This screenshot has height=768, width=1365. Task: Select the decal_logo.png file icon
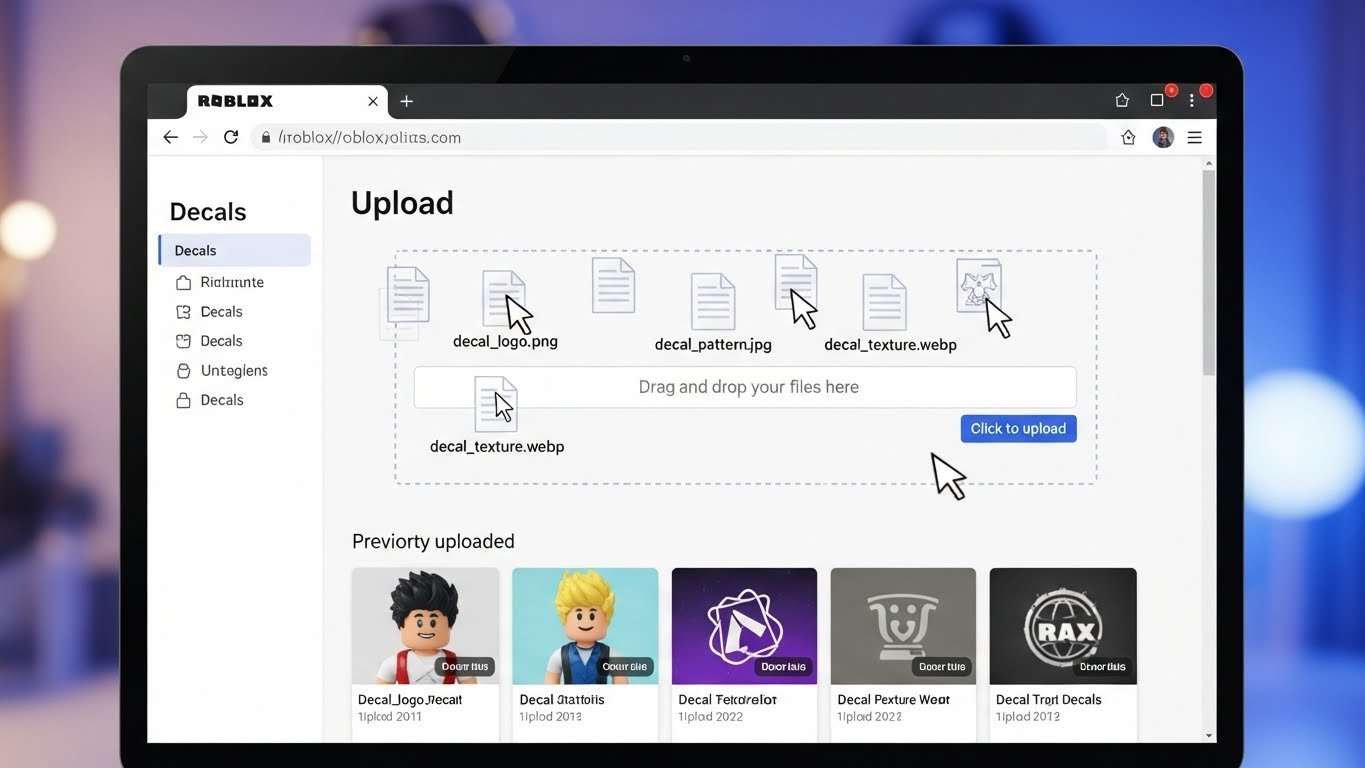(505, 295)
